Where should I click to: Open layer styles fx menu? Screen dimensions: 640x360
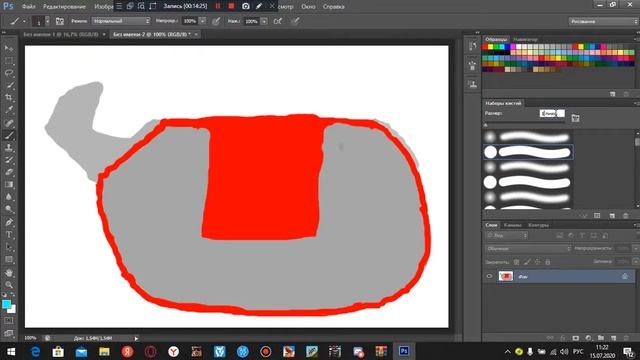coord(563,338)
